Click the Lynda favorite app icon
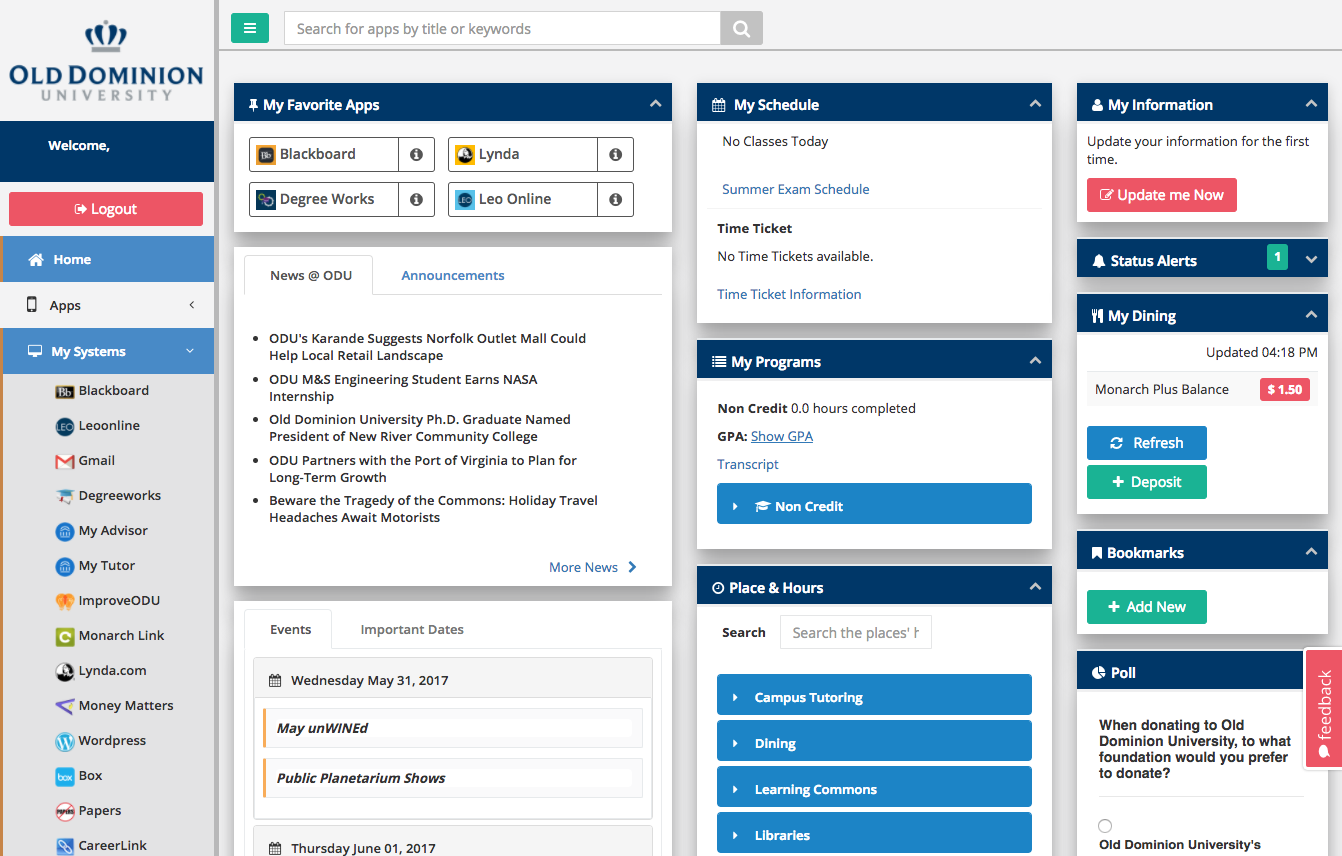The width and height of the screenshot is (1342, 856). click(465, 155)
